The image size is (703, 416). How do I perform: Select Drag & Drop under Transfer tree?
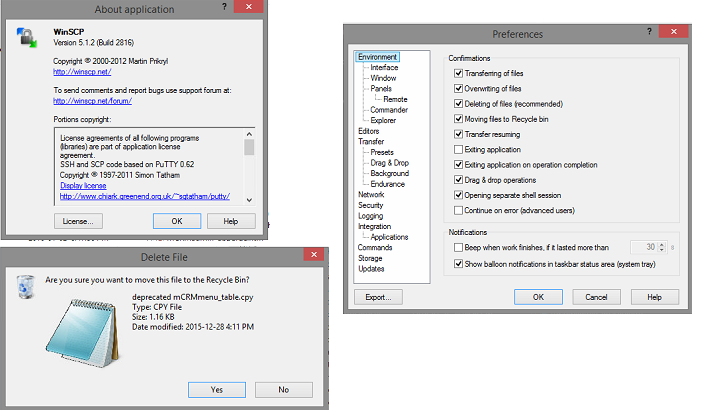(x=389, y=162)
